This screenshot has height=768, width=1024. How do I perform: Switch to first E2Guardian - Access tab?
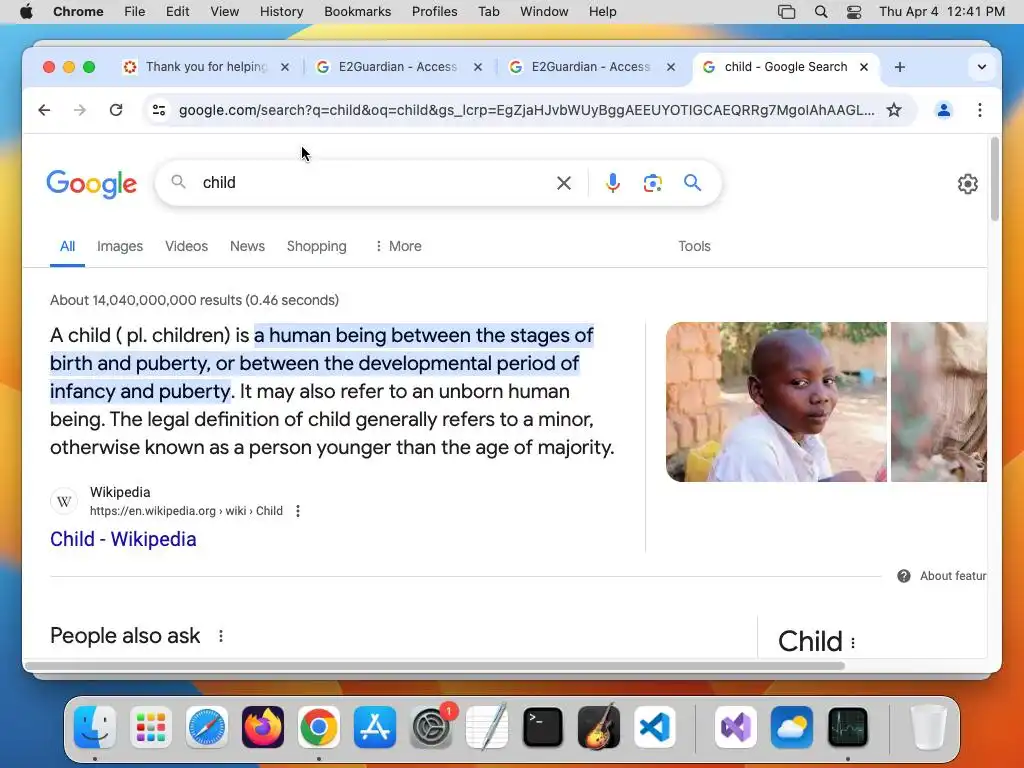pyautogui.click(x=398, y=67)
